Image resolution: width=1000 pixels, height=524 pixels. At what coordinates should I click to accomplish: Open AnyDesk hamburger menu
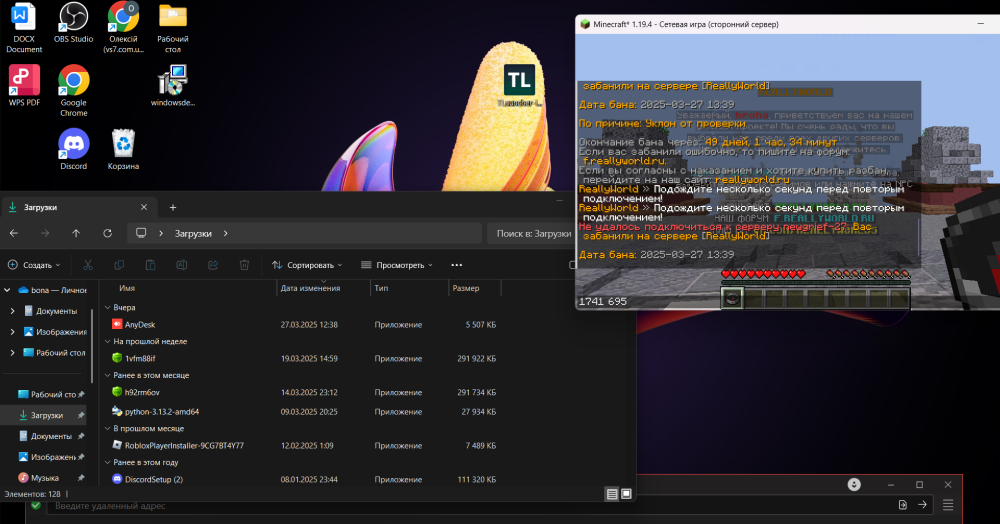tap(948, 505)
